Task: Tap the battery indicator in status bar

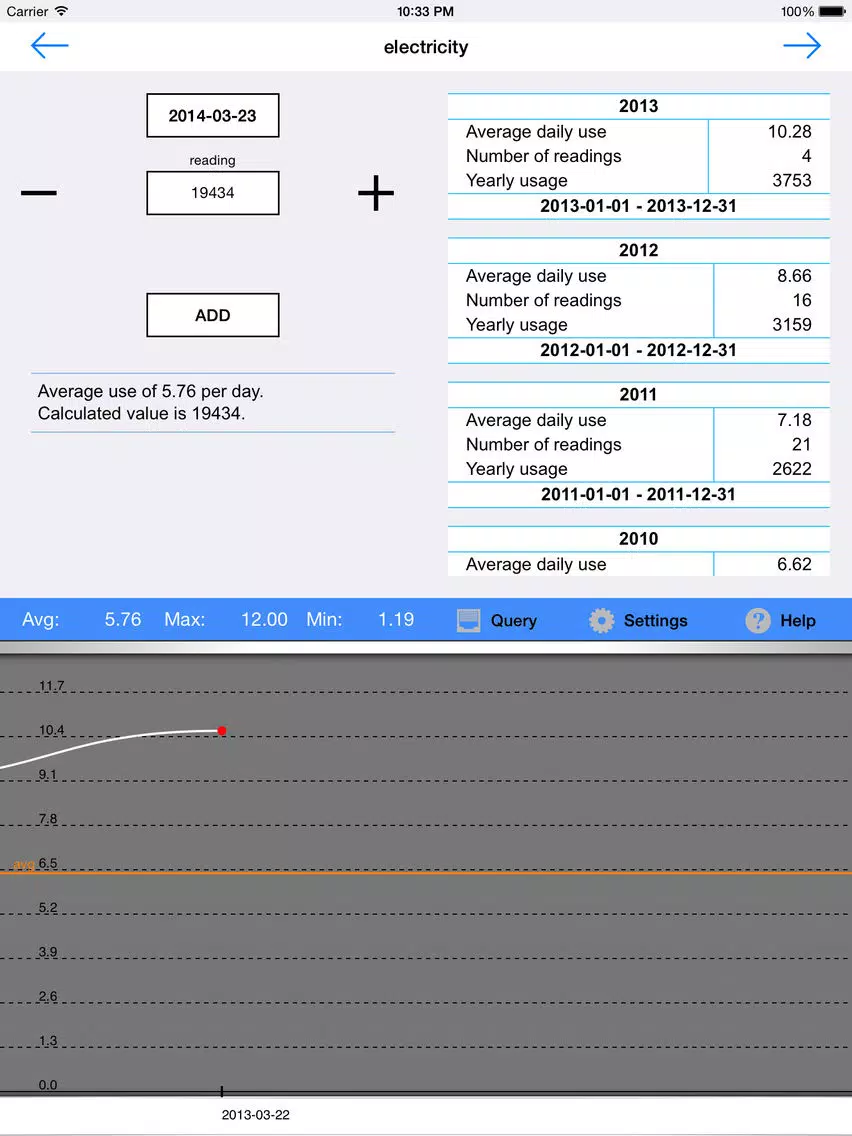Action: 832,12
